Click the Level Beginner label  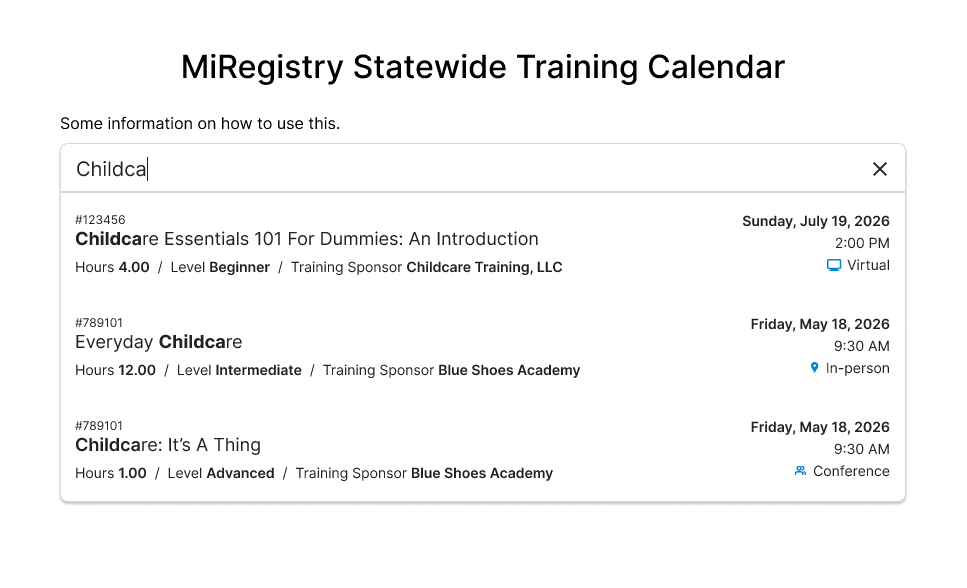click(220, 267)
